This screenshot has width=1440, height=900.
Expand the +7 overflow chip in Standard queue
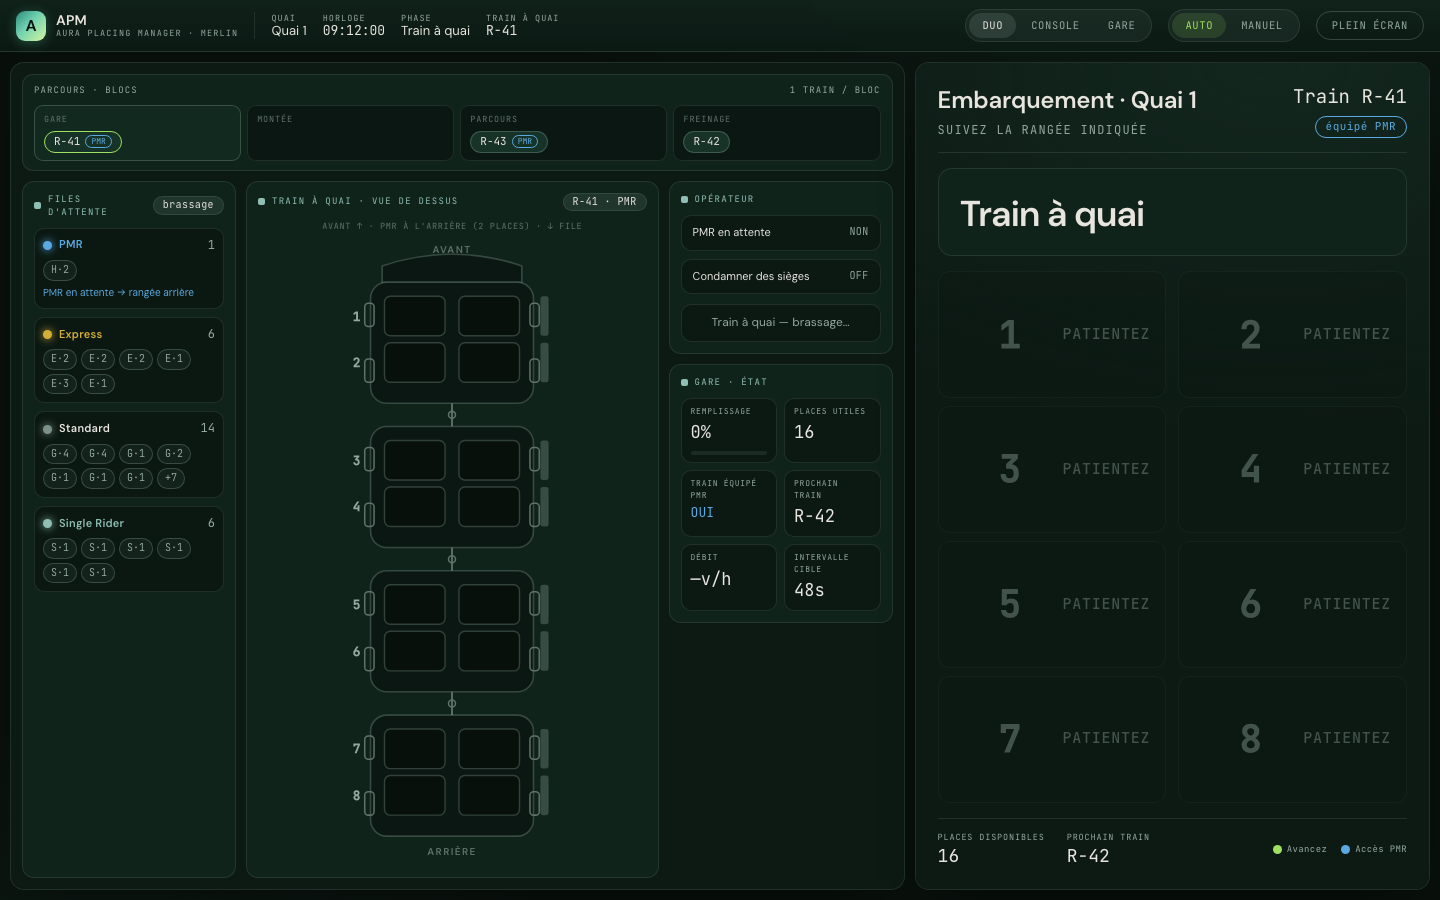click(171, 478)
